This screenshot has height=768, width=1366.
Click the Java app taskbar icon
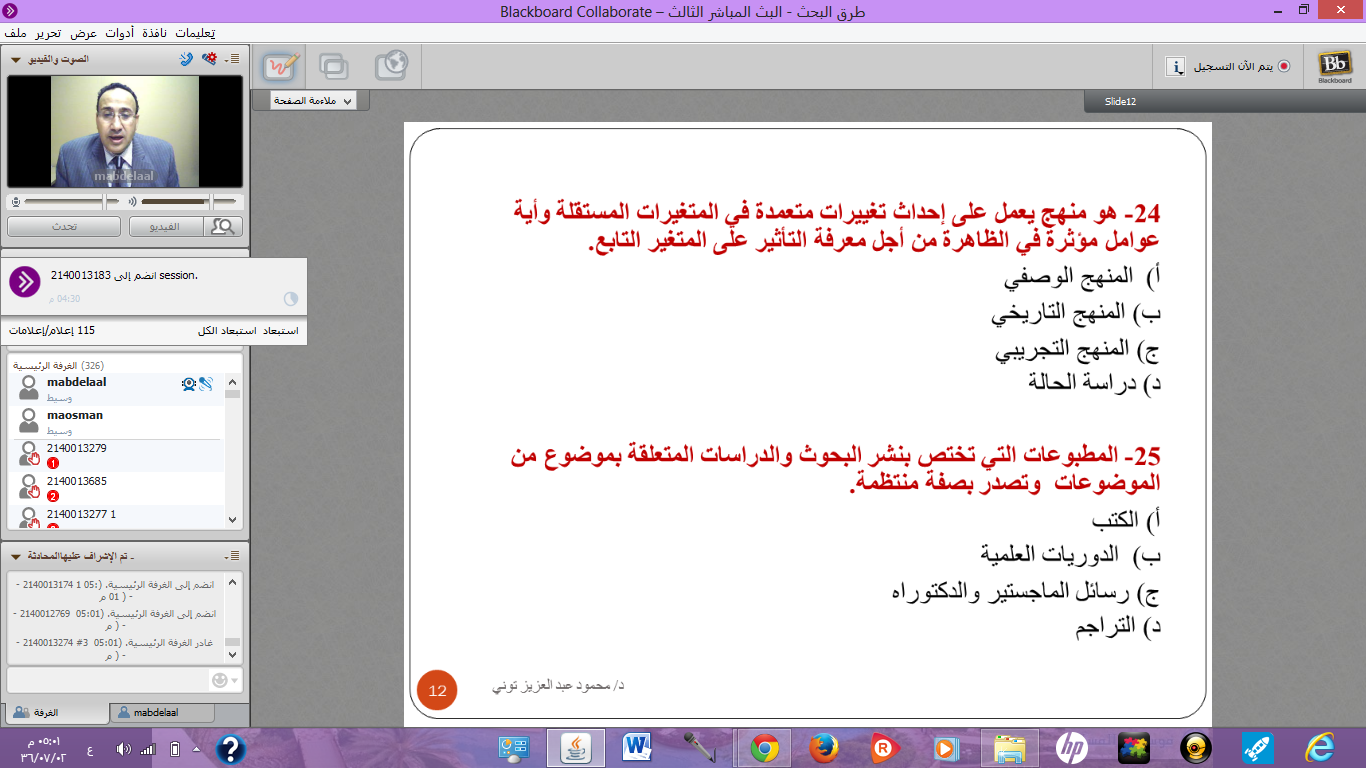(576, 748)
